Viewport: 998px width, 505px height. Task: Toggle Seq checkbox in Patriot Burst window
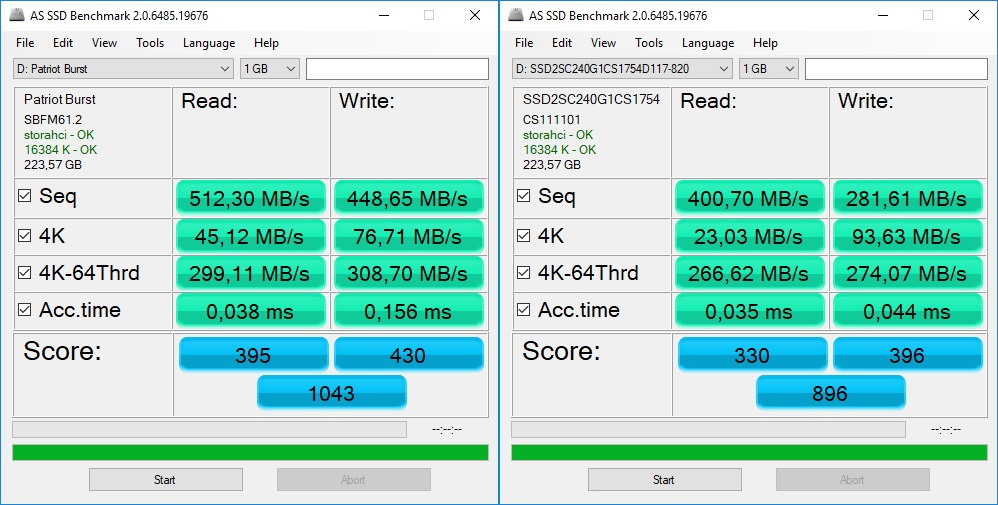[24, 196]
